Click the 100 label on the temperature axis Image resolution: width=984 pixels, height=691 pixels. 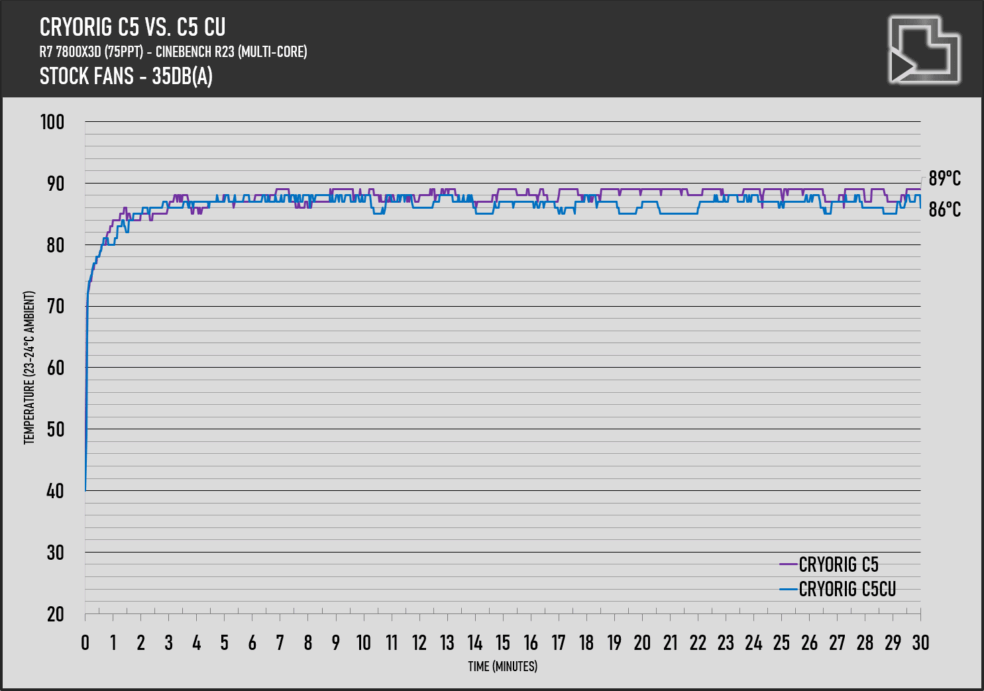(52, 122)
